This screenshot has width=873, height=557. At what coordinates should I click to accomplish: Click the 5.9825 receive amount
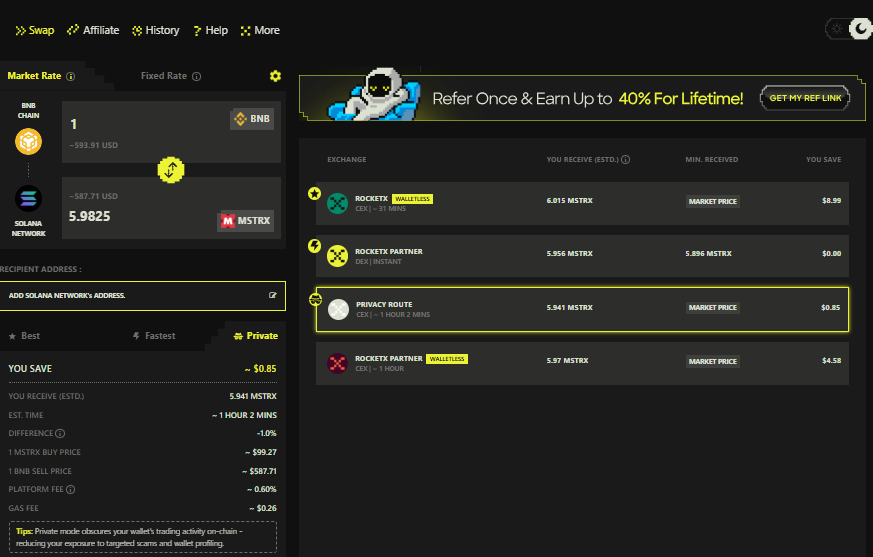click(90, 216)
